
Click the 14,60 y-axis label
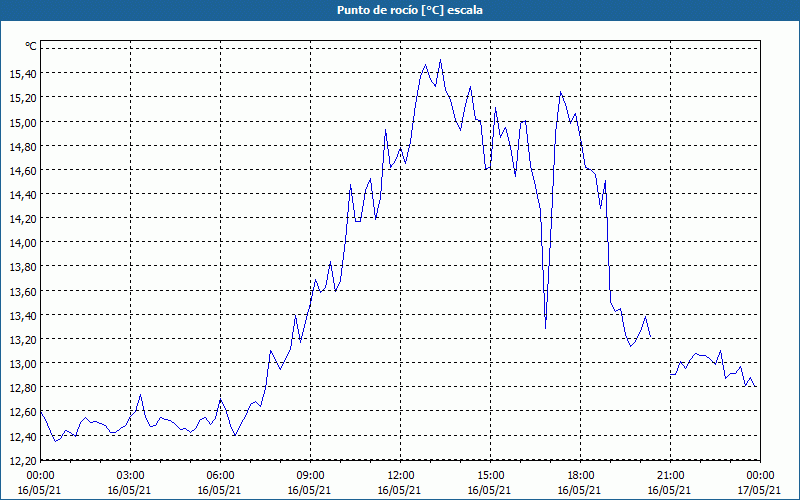(23, 171)
